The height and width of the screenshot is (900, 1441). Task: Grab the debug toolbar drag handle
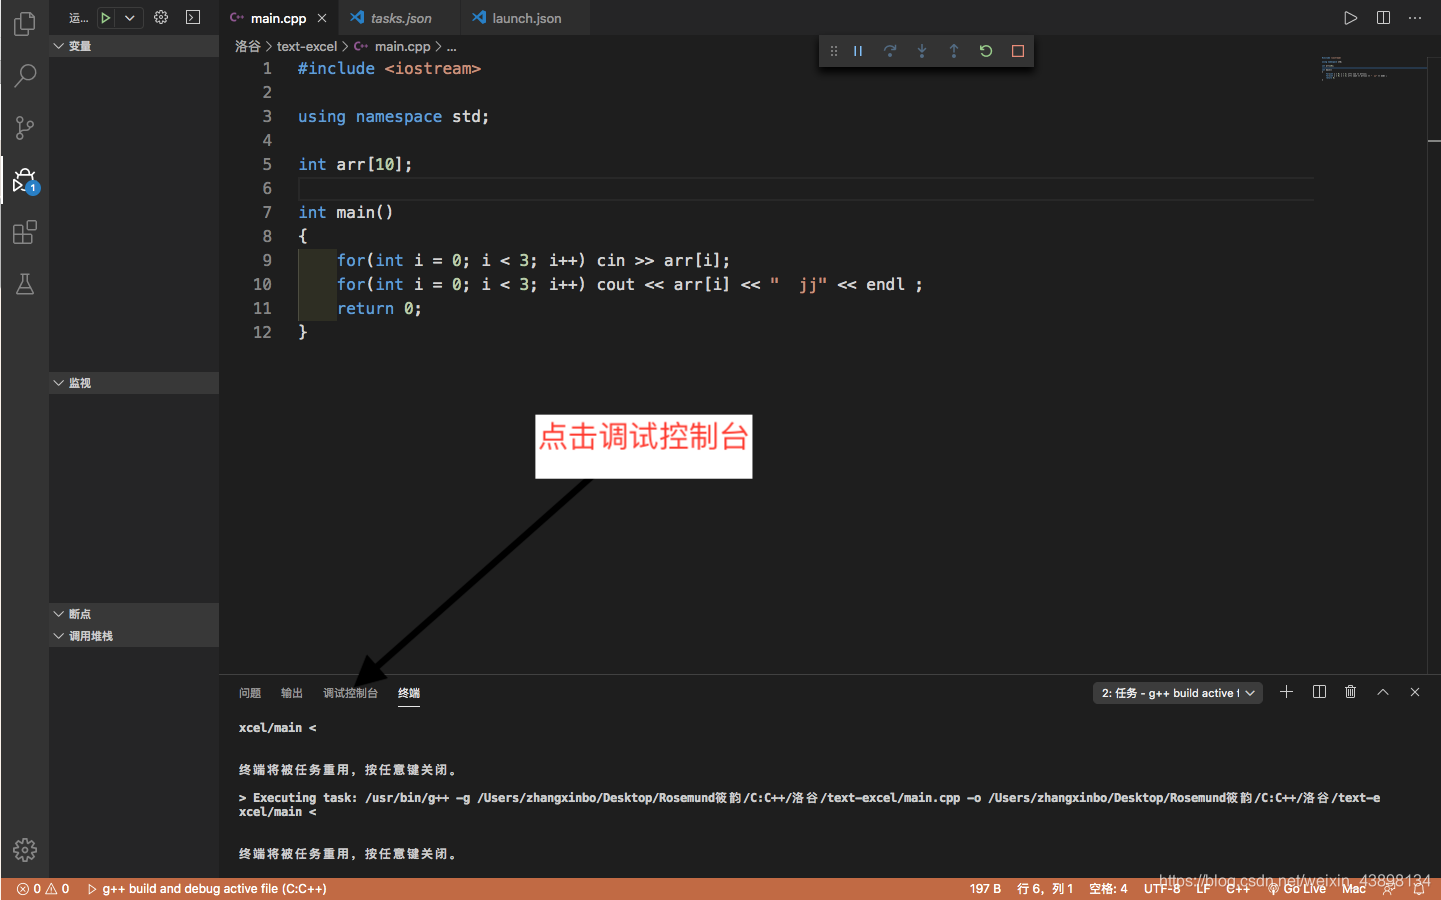pos(834,51)
